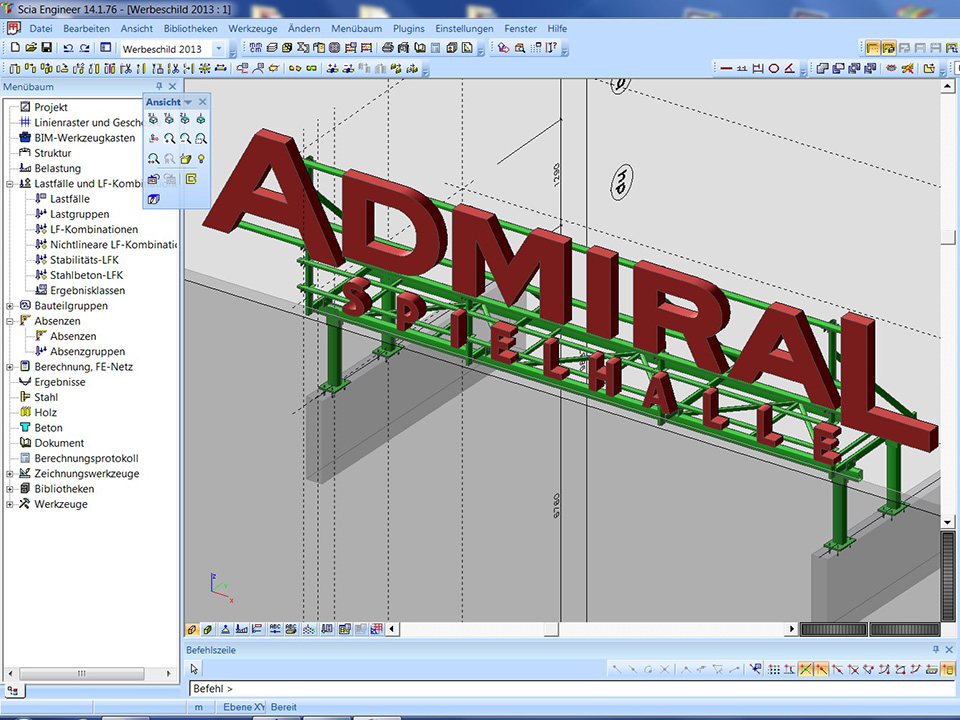Click view in X direction icon
The image size is (960, 720).
[x=153, y=119]
